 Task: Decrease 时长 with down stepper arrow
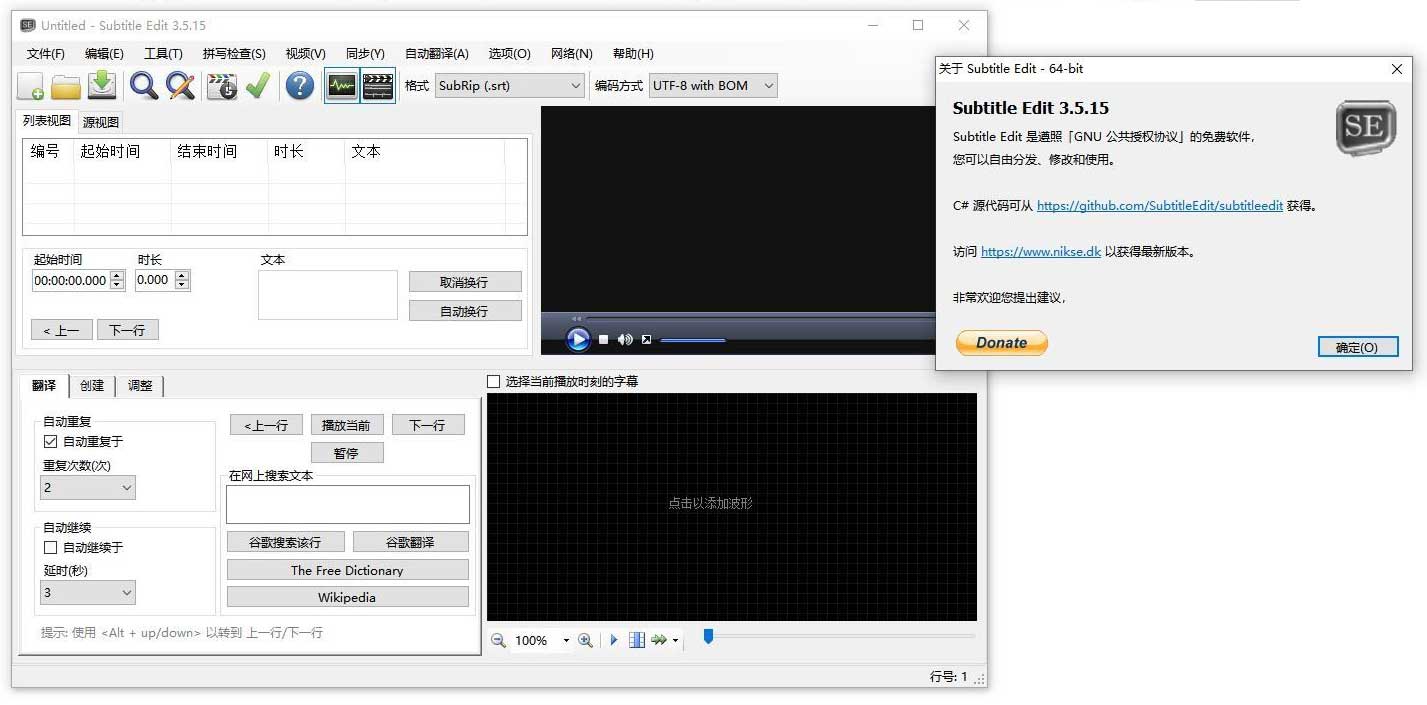coord(182,285)
